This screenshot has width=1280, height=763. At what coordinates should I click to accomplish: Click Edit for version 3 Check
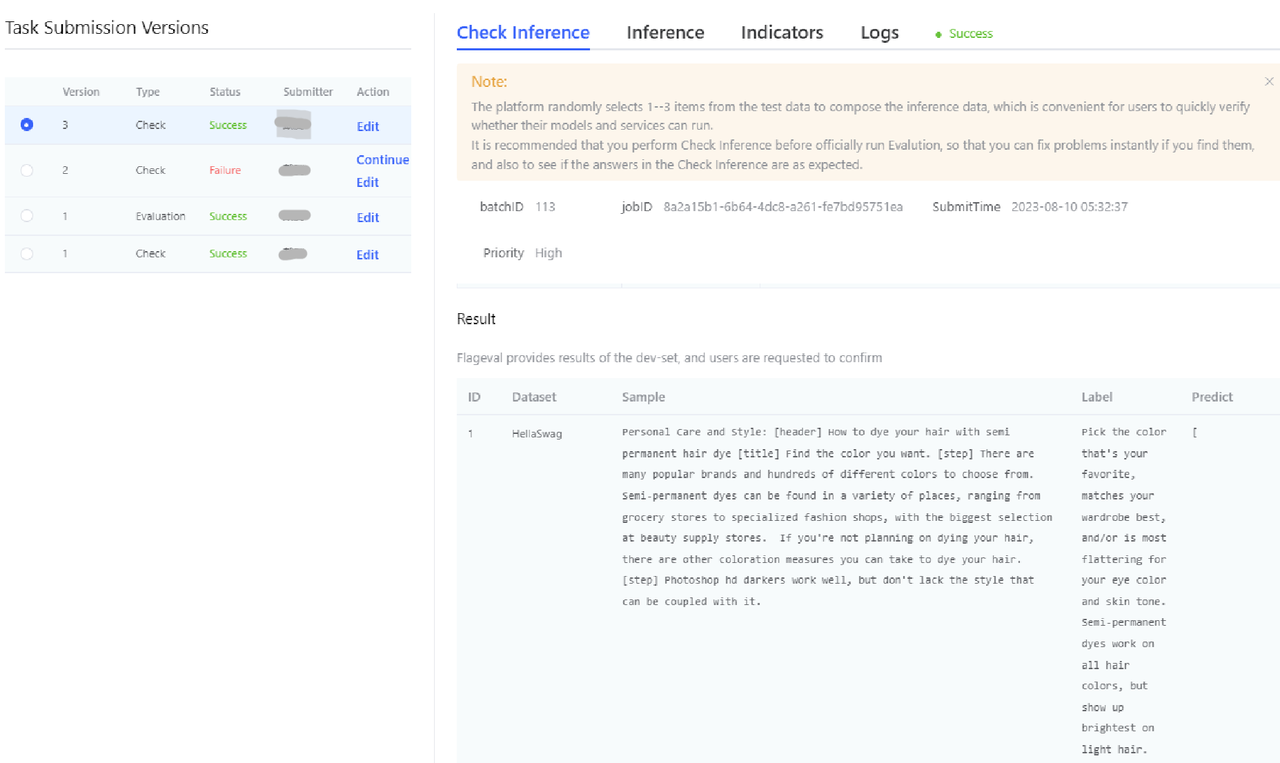pyautogui.click(x=368, y=127)
